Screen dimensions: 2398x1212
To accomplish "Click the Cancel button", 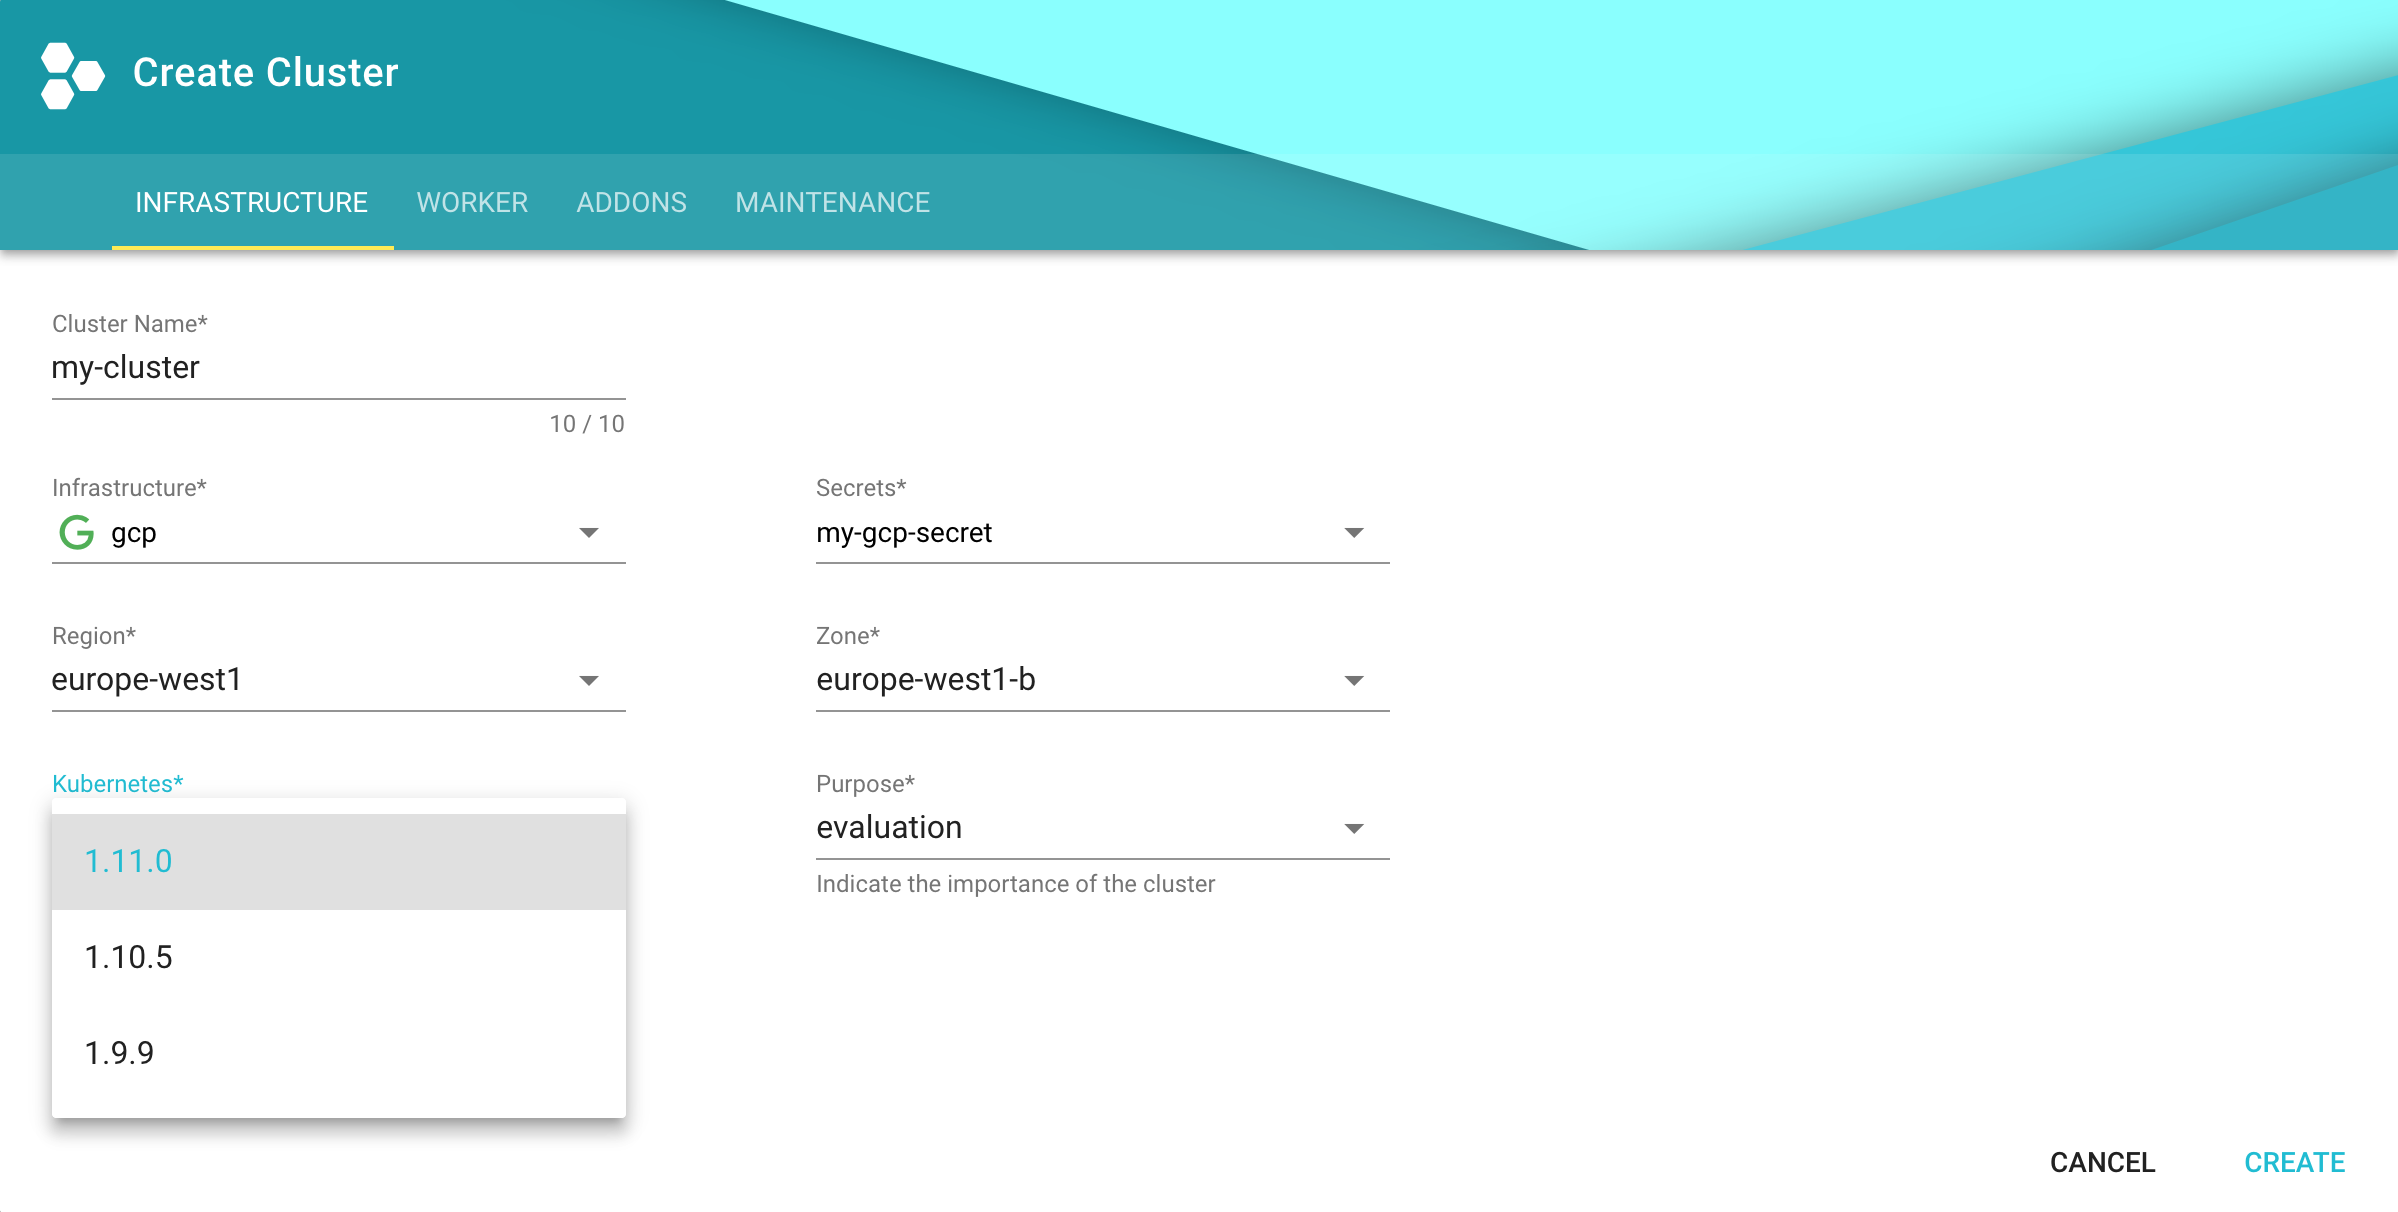I will 2102,1162.
